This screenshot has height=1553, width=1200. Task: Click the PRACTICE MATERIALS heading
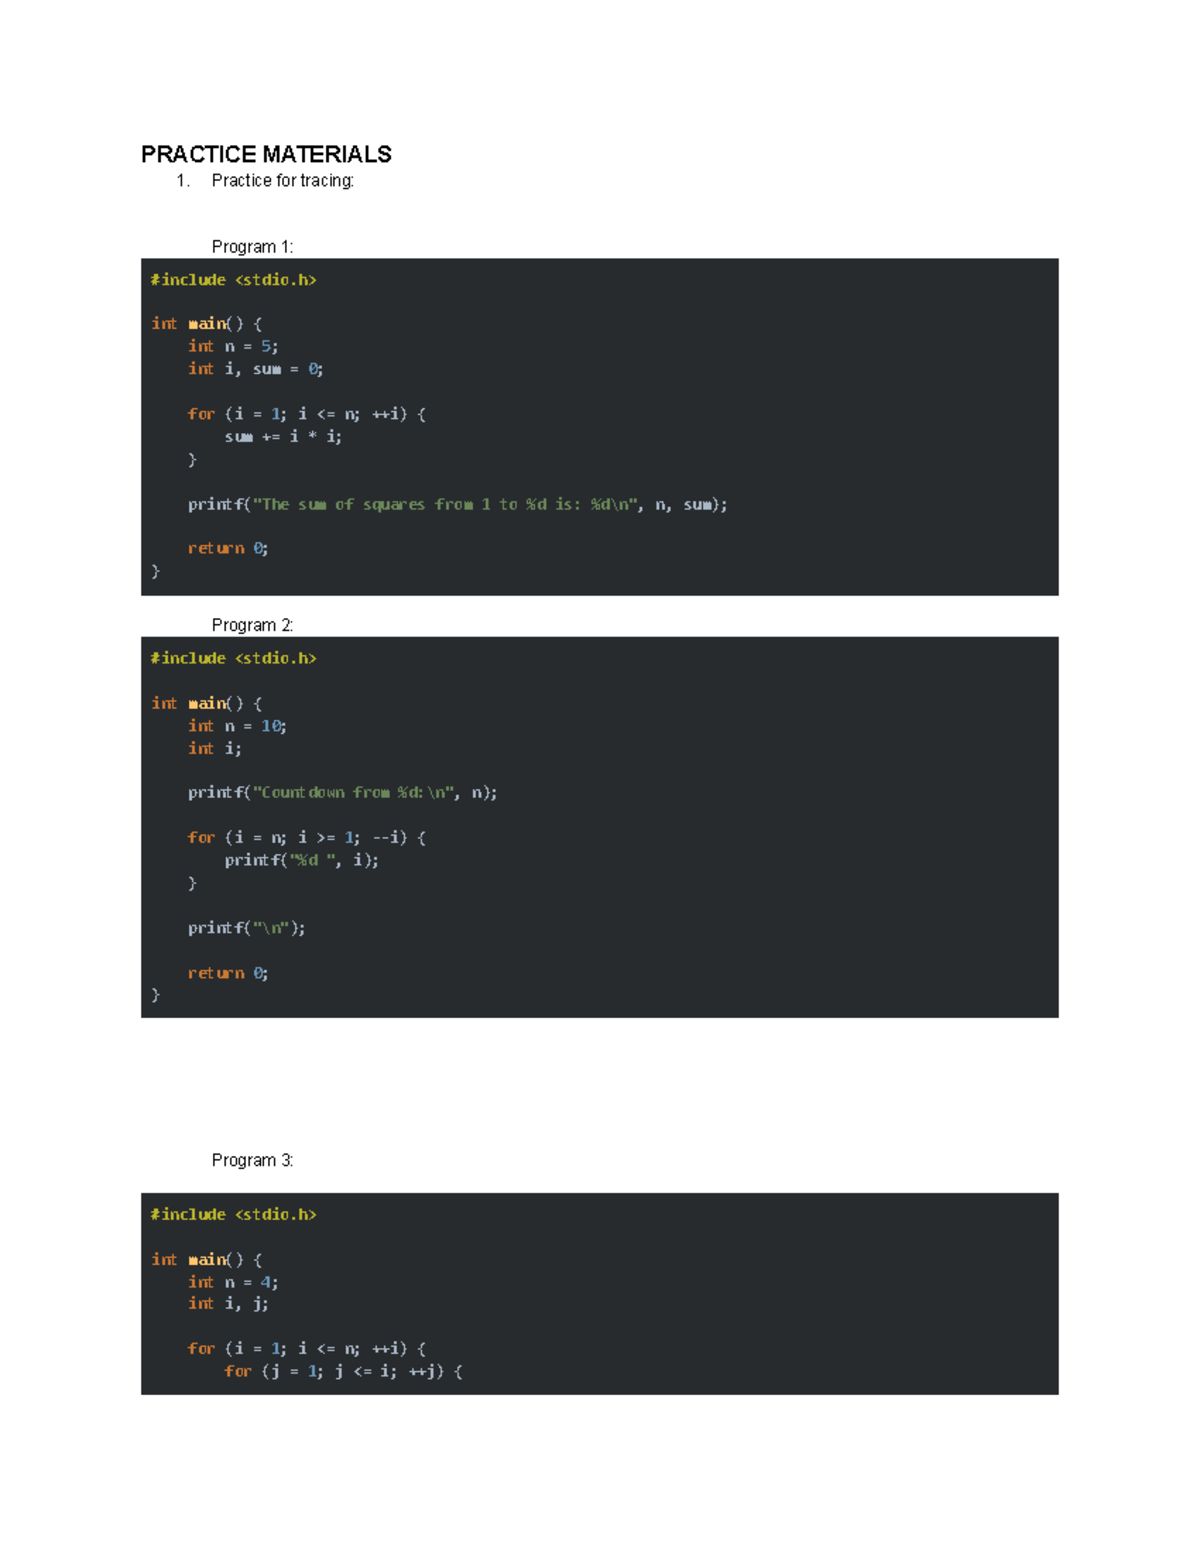tap(266, 154)
